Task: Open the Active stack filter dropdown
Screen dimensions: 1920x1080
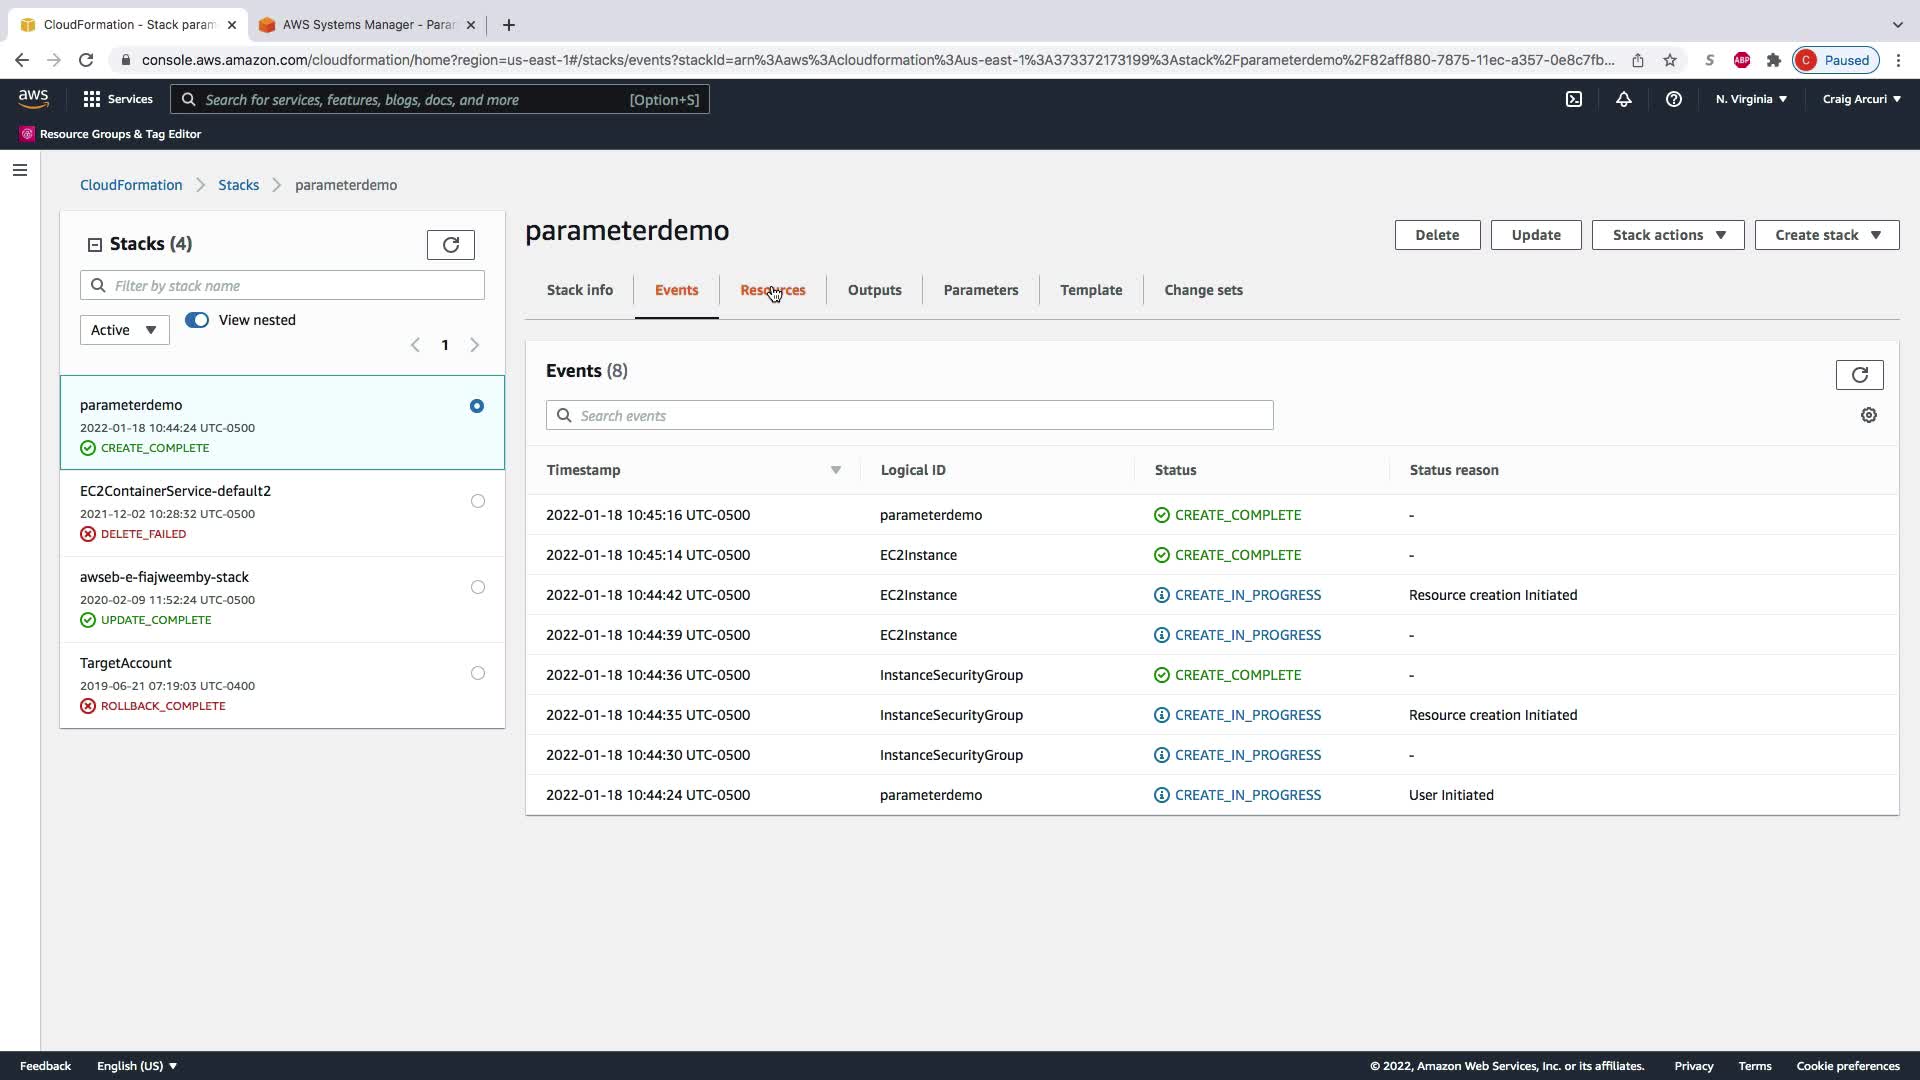Action: point(124,330)
